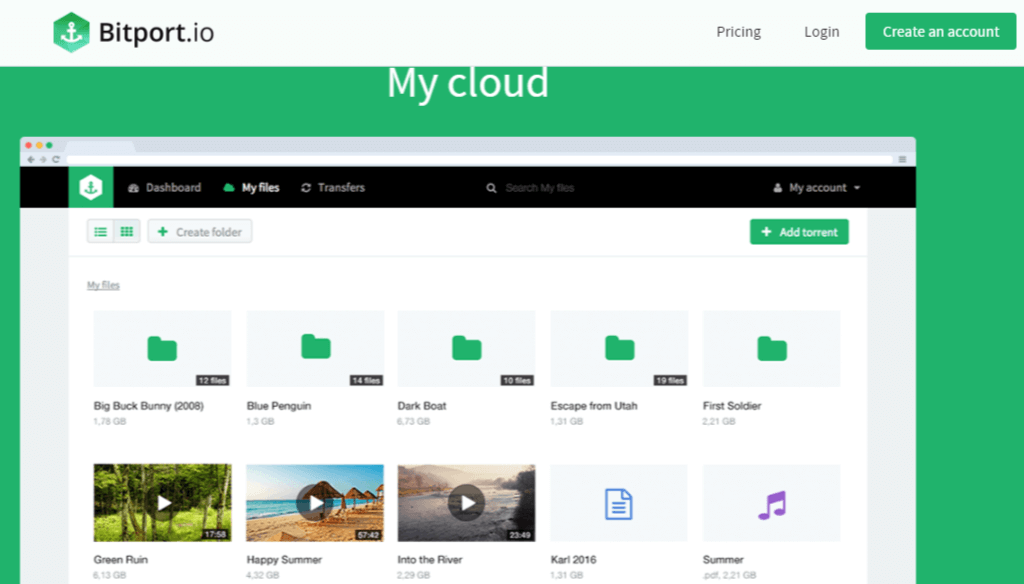1024x584 pixels.
Task: Click the 23:49 duration label
Action: tap(520, 534)
